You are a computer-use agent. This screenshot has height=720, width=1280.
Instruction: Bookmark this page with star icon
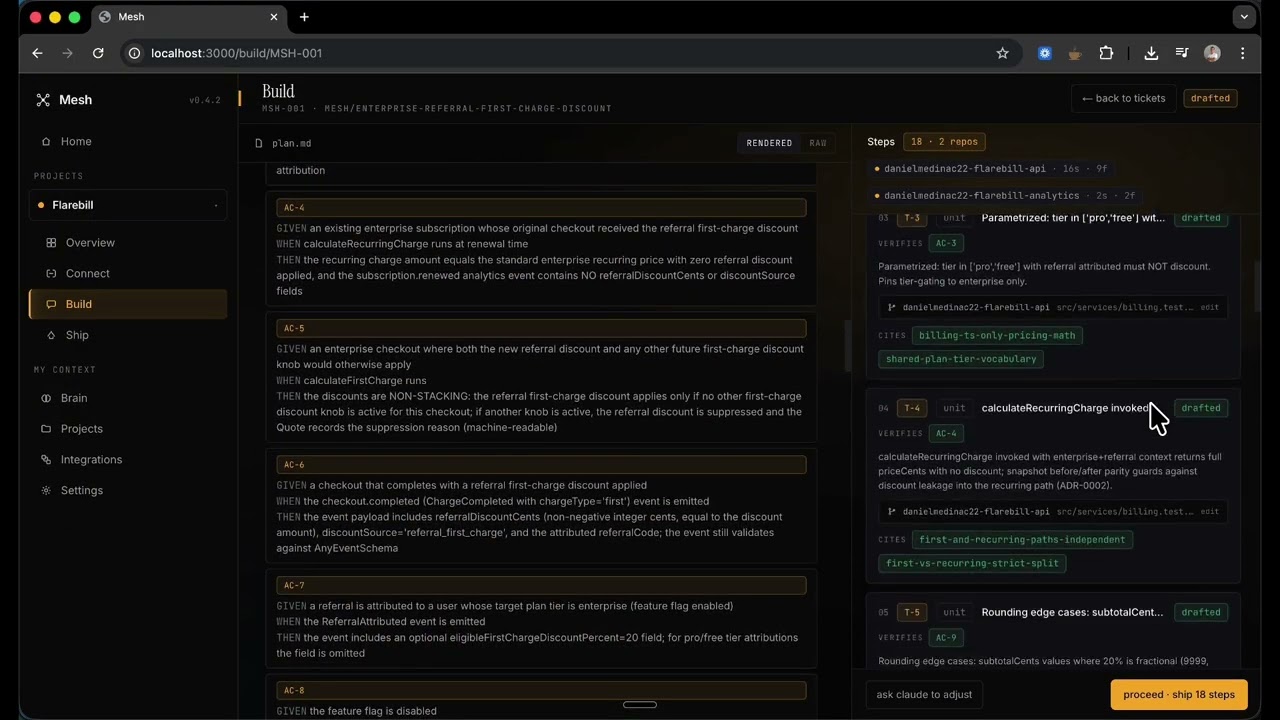[1002, 53]
